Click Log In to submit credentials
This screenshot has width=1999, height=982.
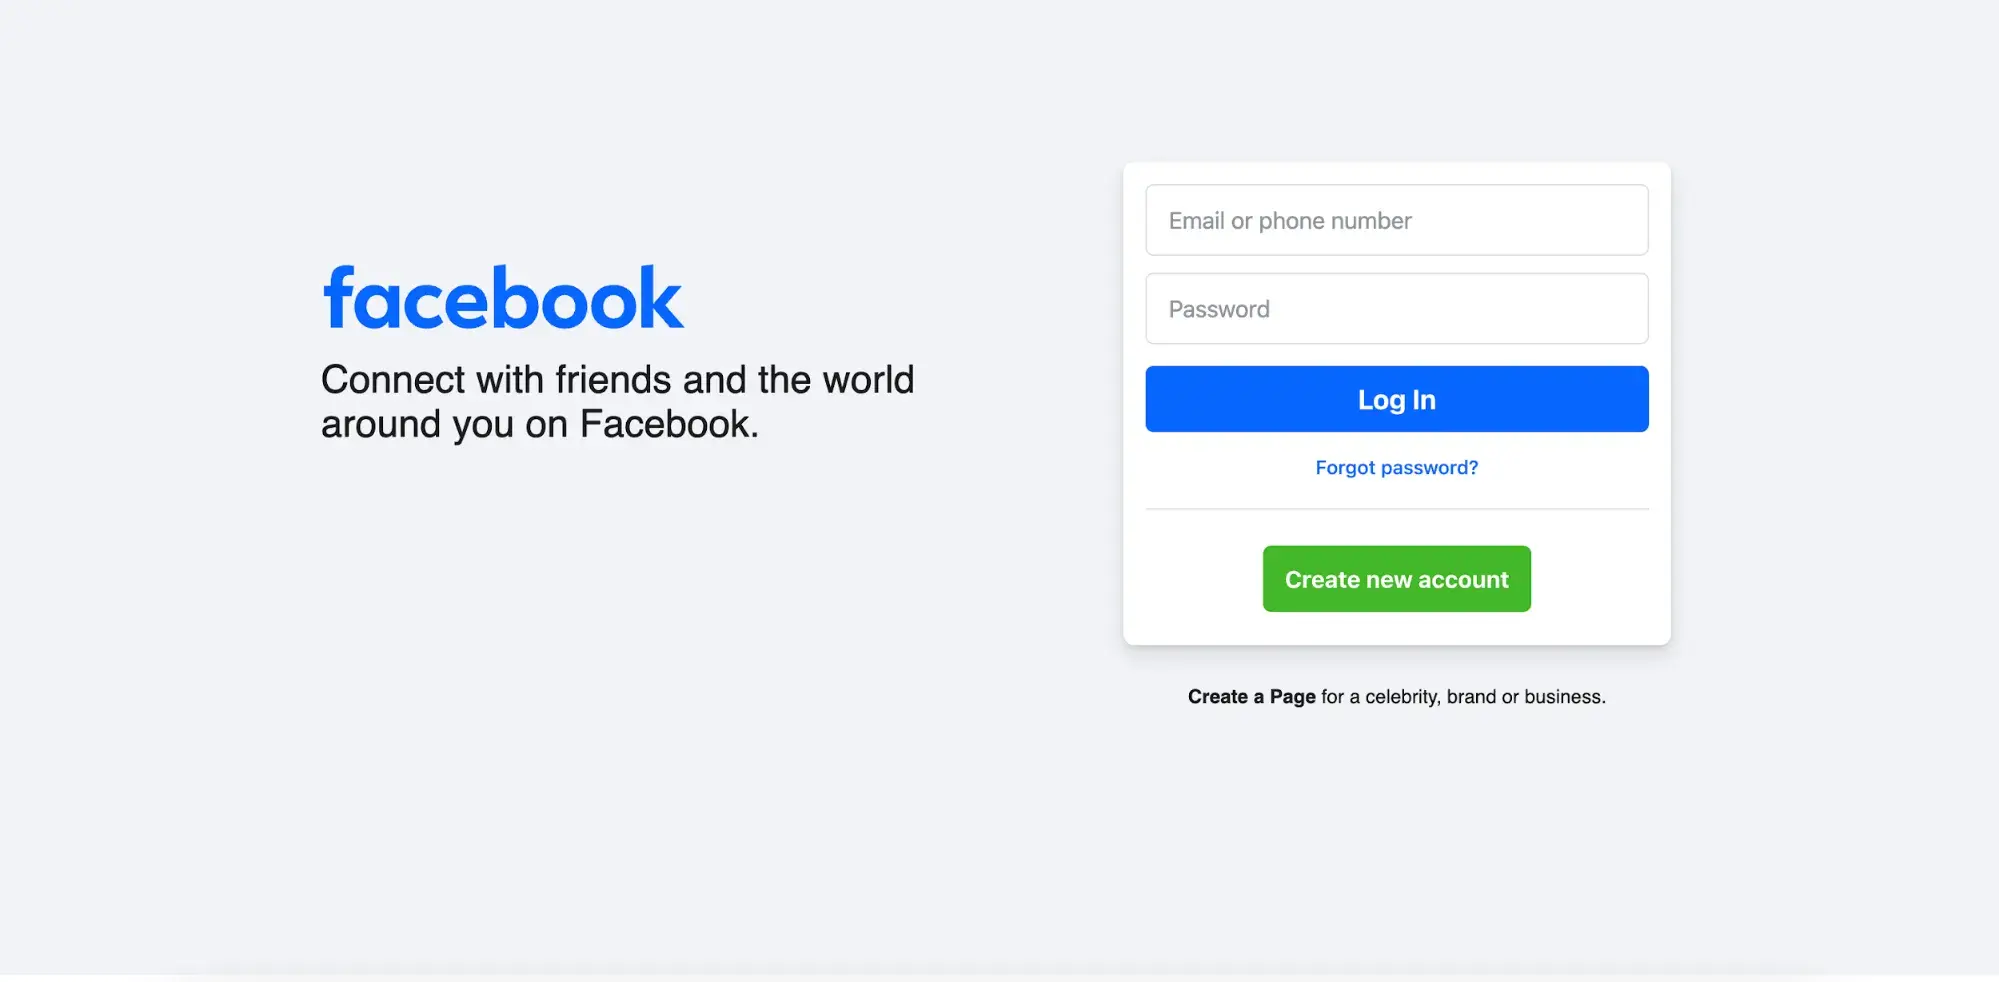coord(1396,399)
